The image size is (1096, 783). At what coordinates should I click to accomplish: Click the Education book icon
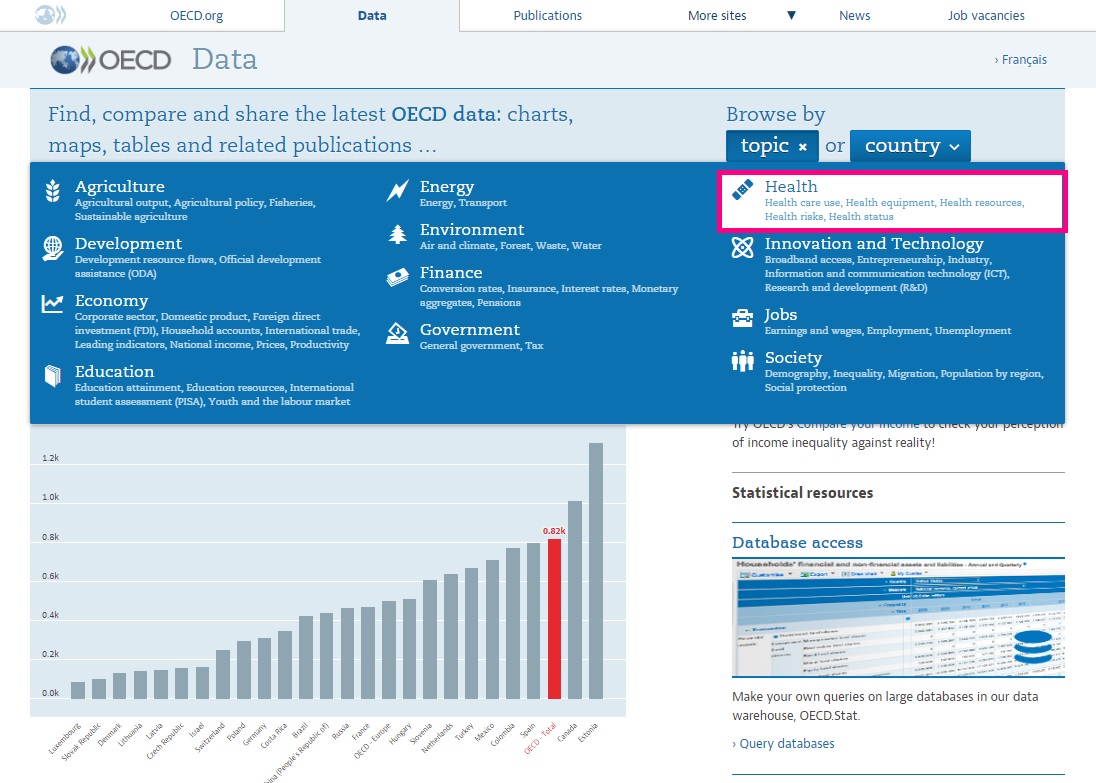(52, 375)
